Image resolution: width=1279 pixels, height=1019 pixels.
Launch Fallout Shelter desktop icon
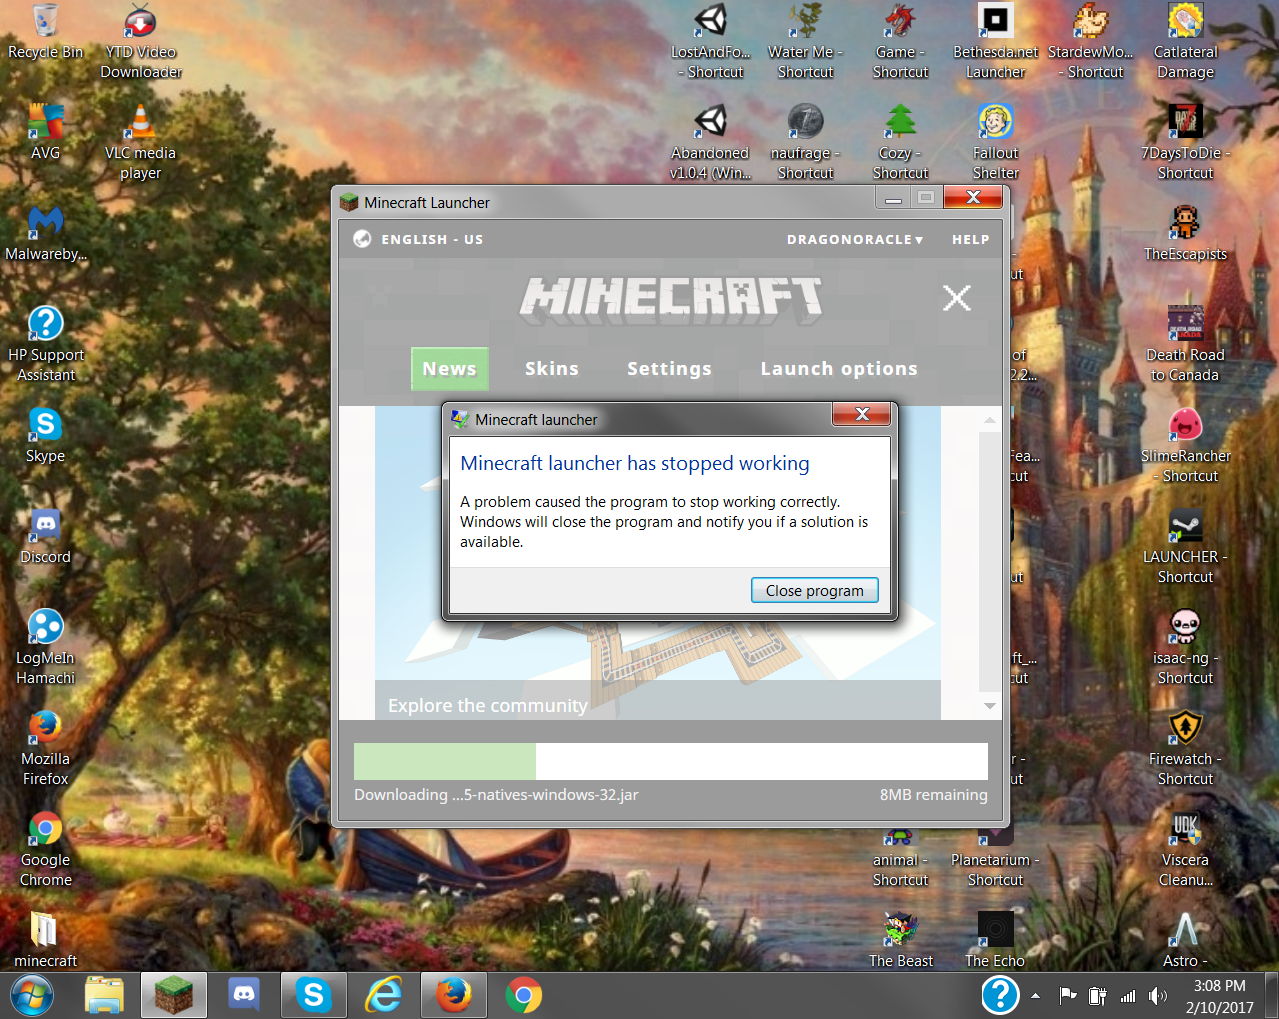(995, 142)
